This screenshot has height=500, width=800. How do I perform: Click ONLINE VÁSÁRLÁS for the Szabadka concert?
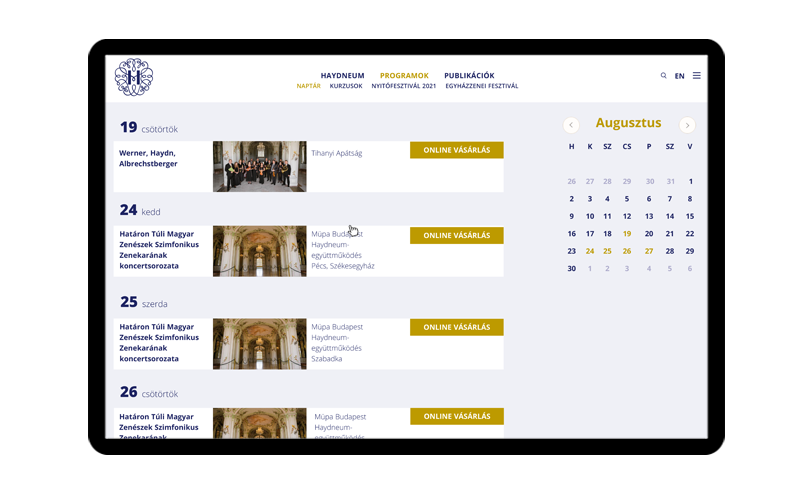[x=456, y=327]
